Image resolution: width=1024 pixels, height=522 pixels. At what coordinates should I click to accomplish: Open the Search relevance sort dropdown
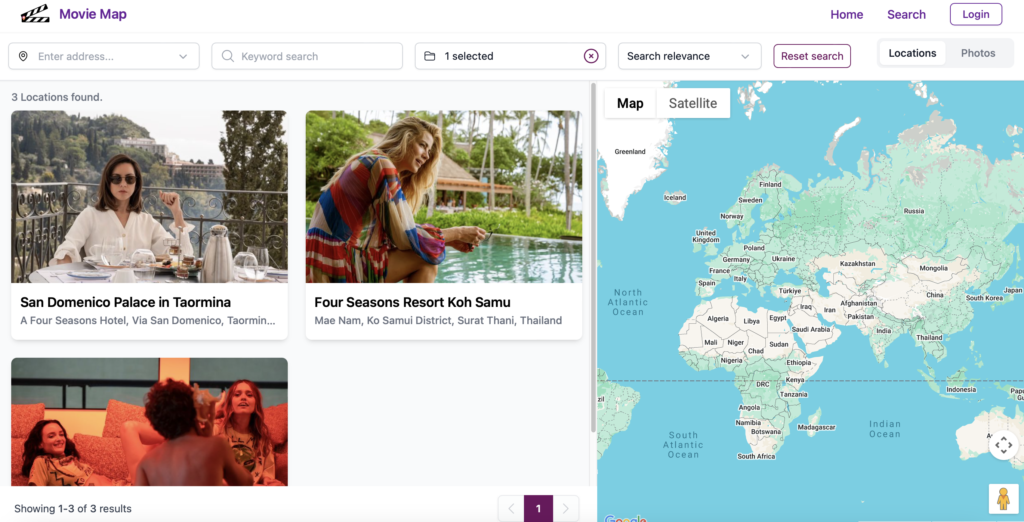689,56
